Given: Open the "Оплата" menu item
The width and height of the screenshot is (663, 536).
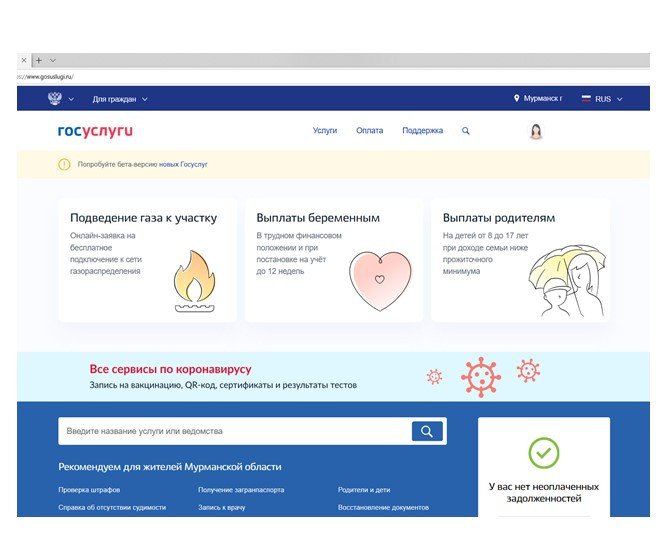Looking at the screenshot, I should point(370,131).
